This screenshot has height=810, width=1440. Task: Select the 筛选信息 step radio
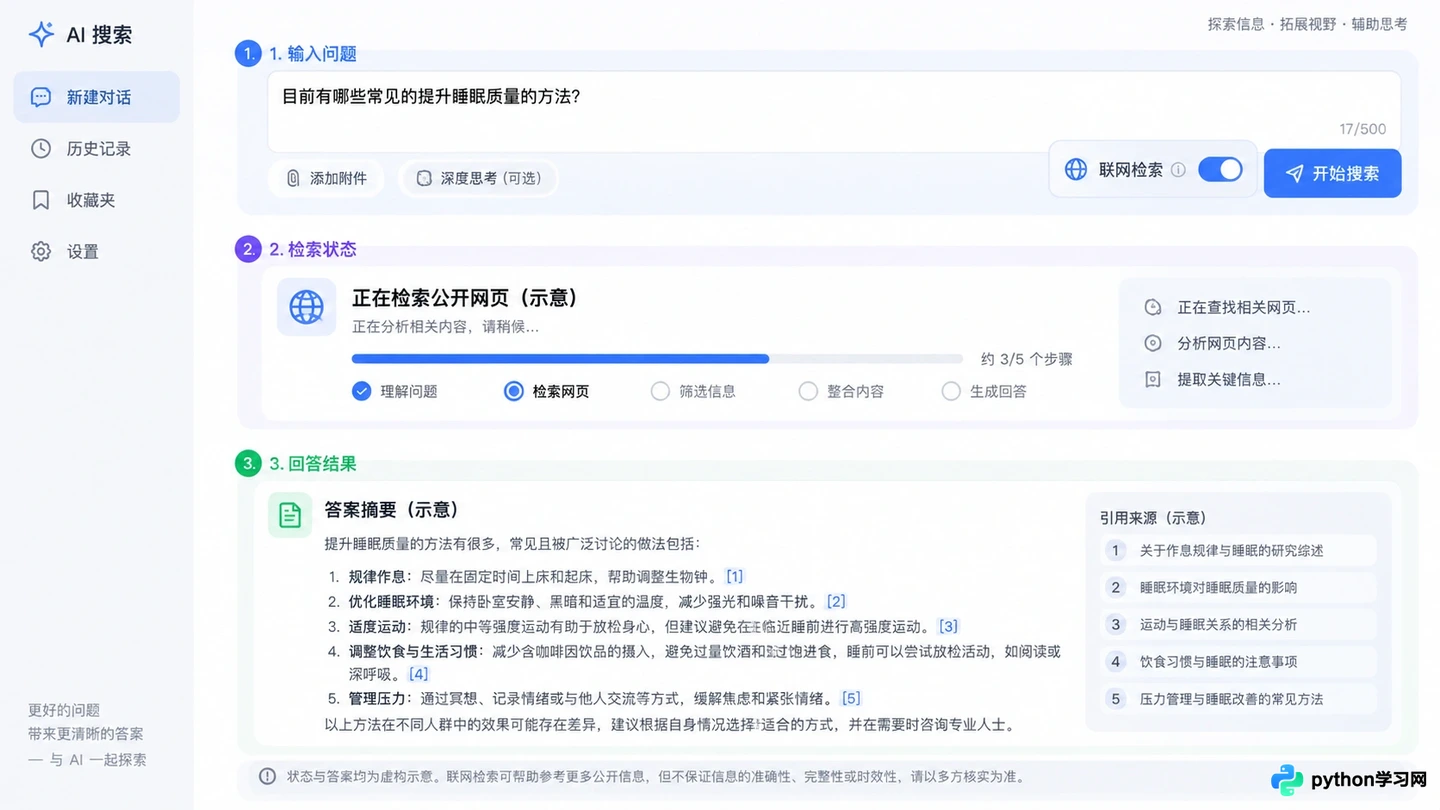click(x=660, y=391)
